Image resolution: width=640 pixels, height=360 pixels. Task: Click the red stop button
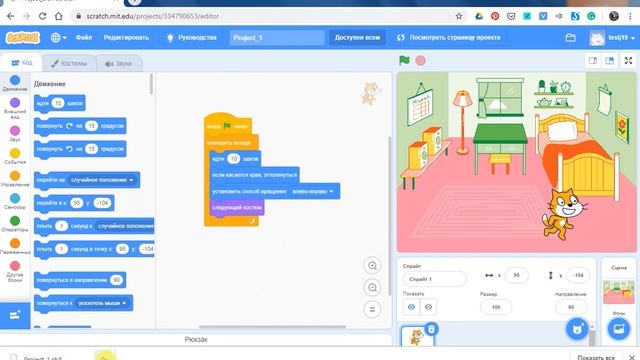coord(420,60)
